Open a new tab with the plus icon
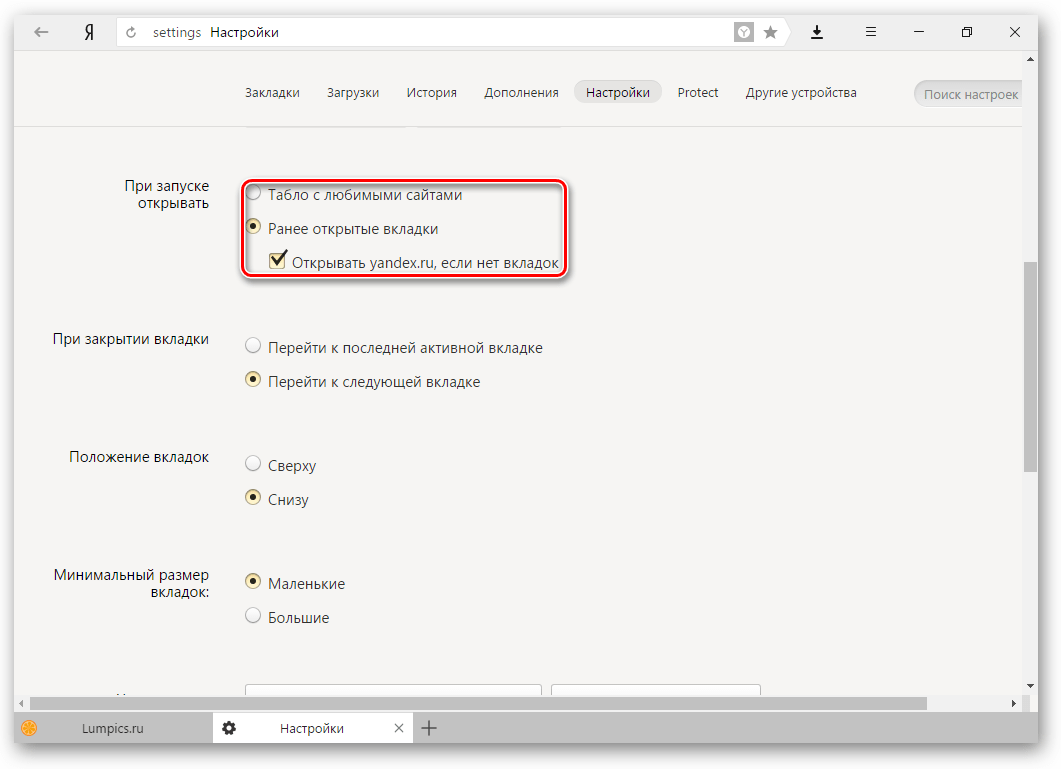The width and height of the screenshot is (1061, 769). coord(429,728)
